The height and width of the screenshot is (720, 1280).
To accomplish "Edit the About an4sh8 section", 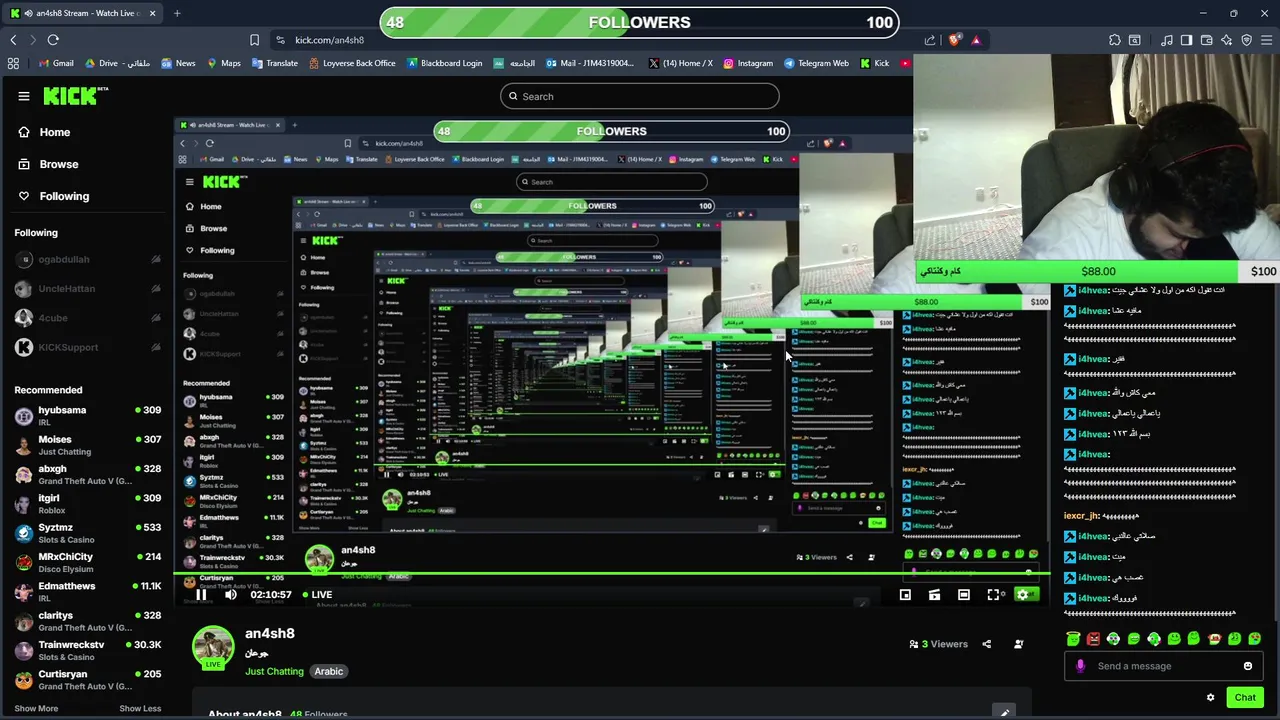I will (1005, 712).
